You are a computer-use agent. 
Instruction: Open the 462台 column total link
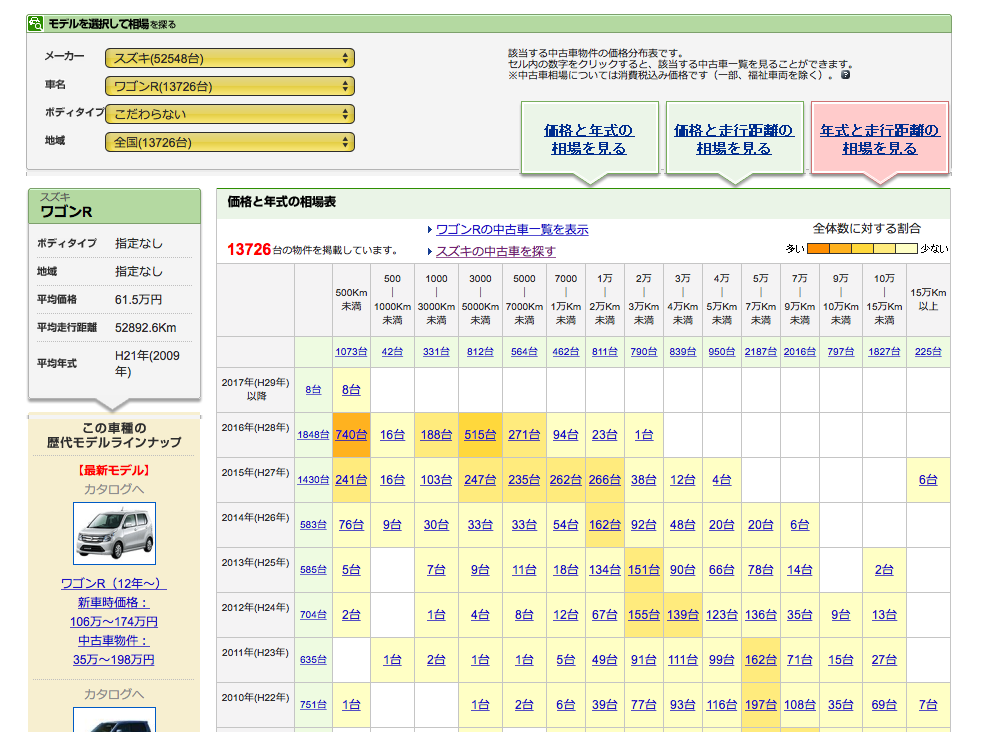[566, 351]
